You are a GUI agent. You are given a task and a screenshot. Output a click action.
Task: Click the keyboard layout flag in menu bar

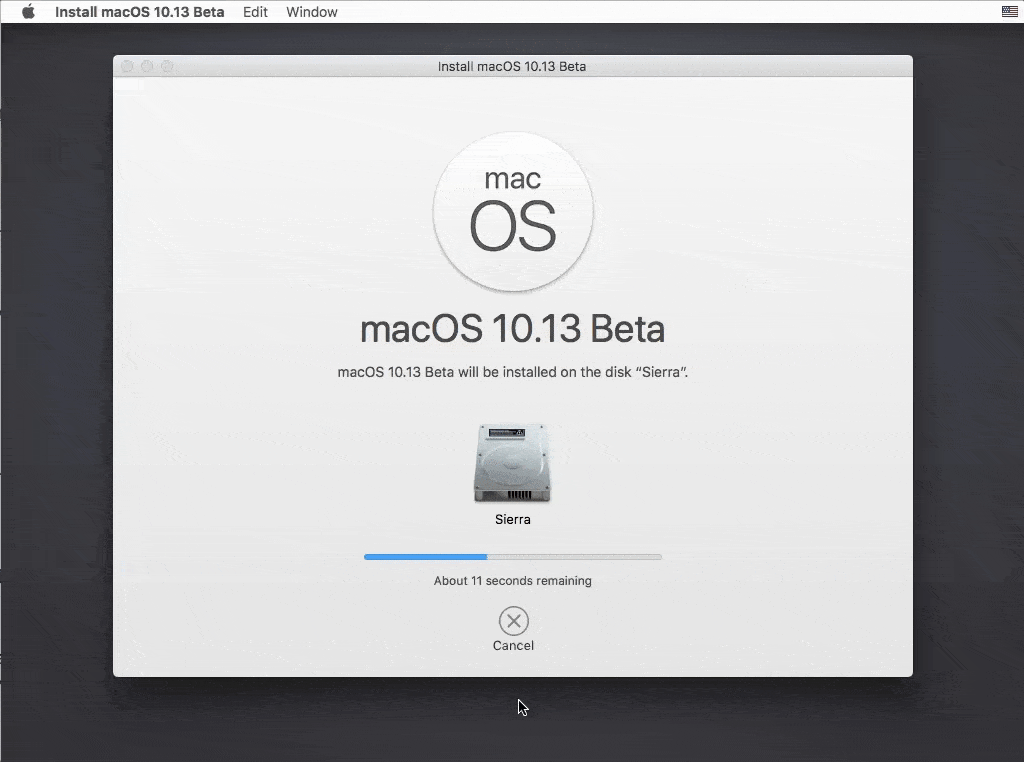[x=1008, y=11]
